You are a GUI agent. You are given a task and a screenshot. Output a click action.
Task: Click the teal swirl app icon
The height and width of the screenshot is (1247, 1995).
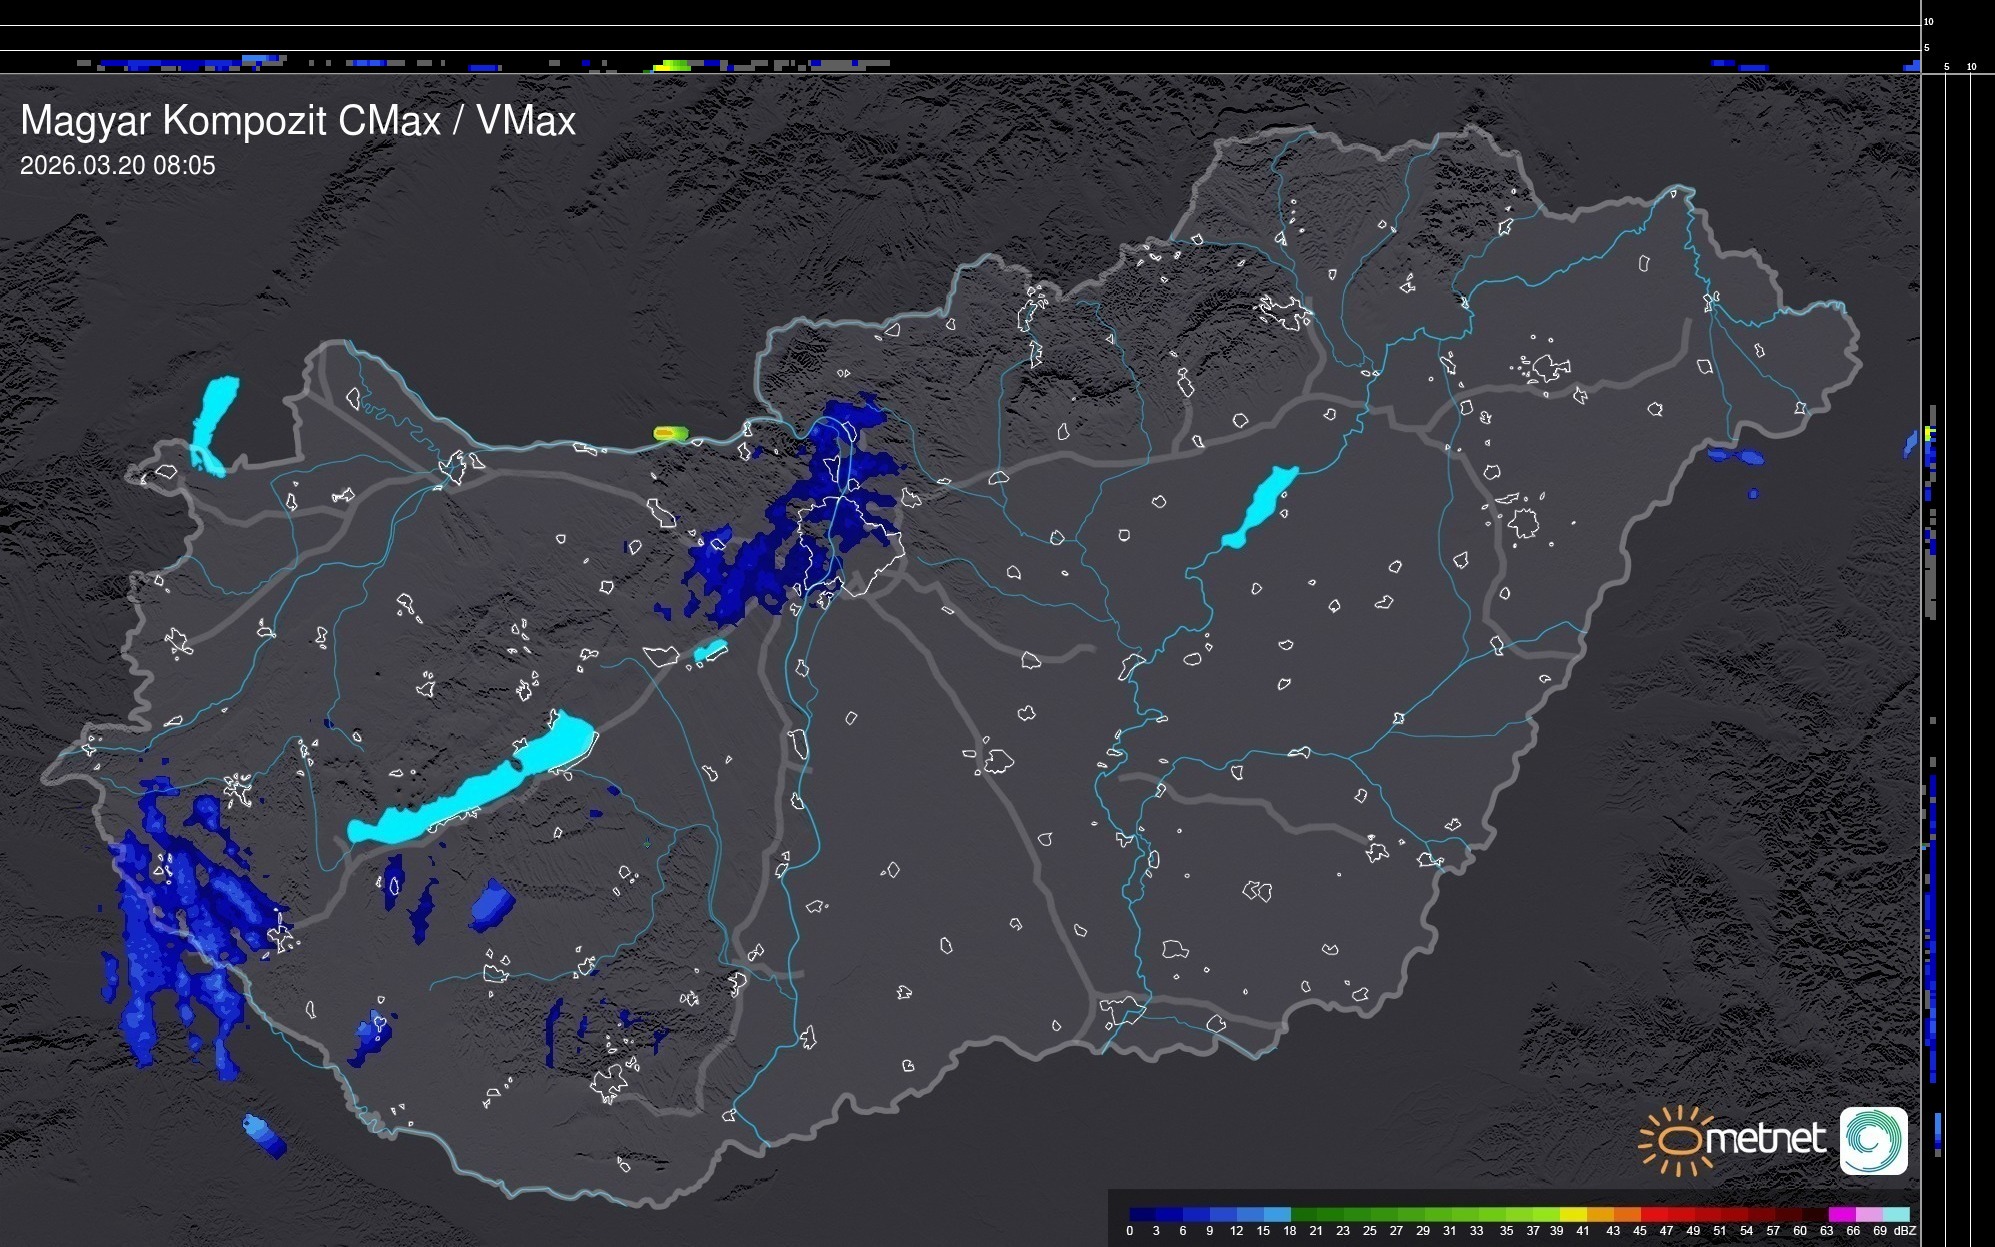pos(1874,1140)
